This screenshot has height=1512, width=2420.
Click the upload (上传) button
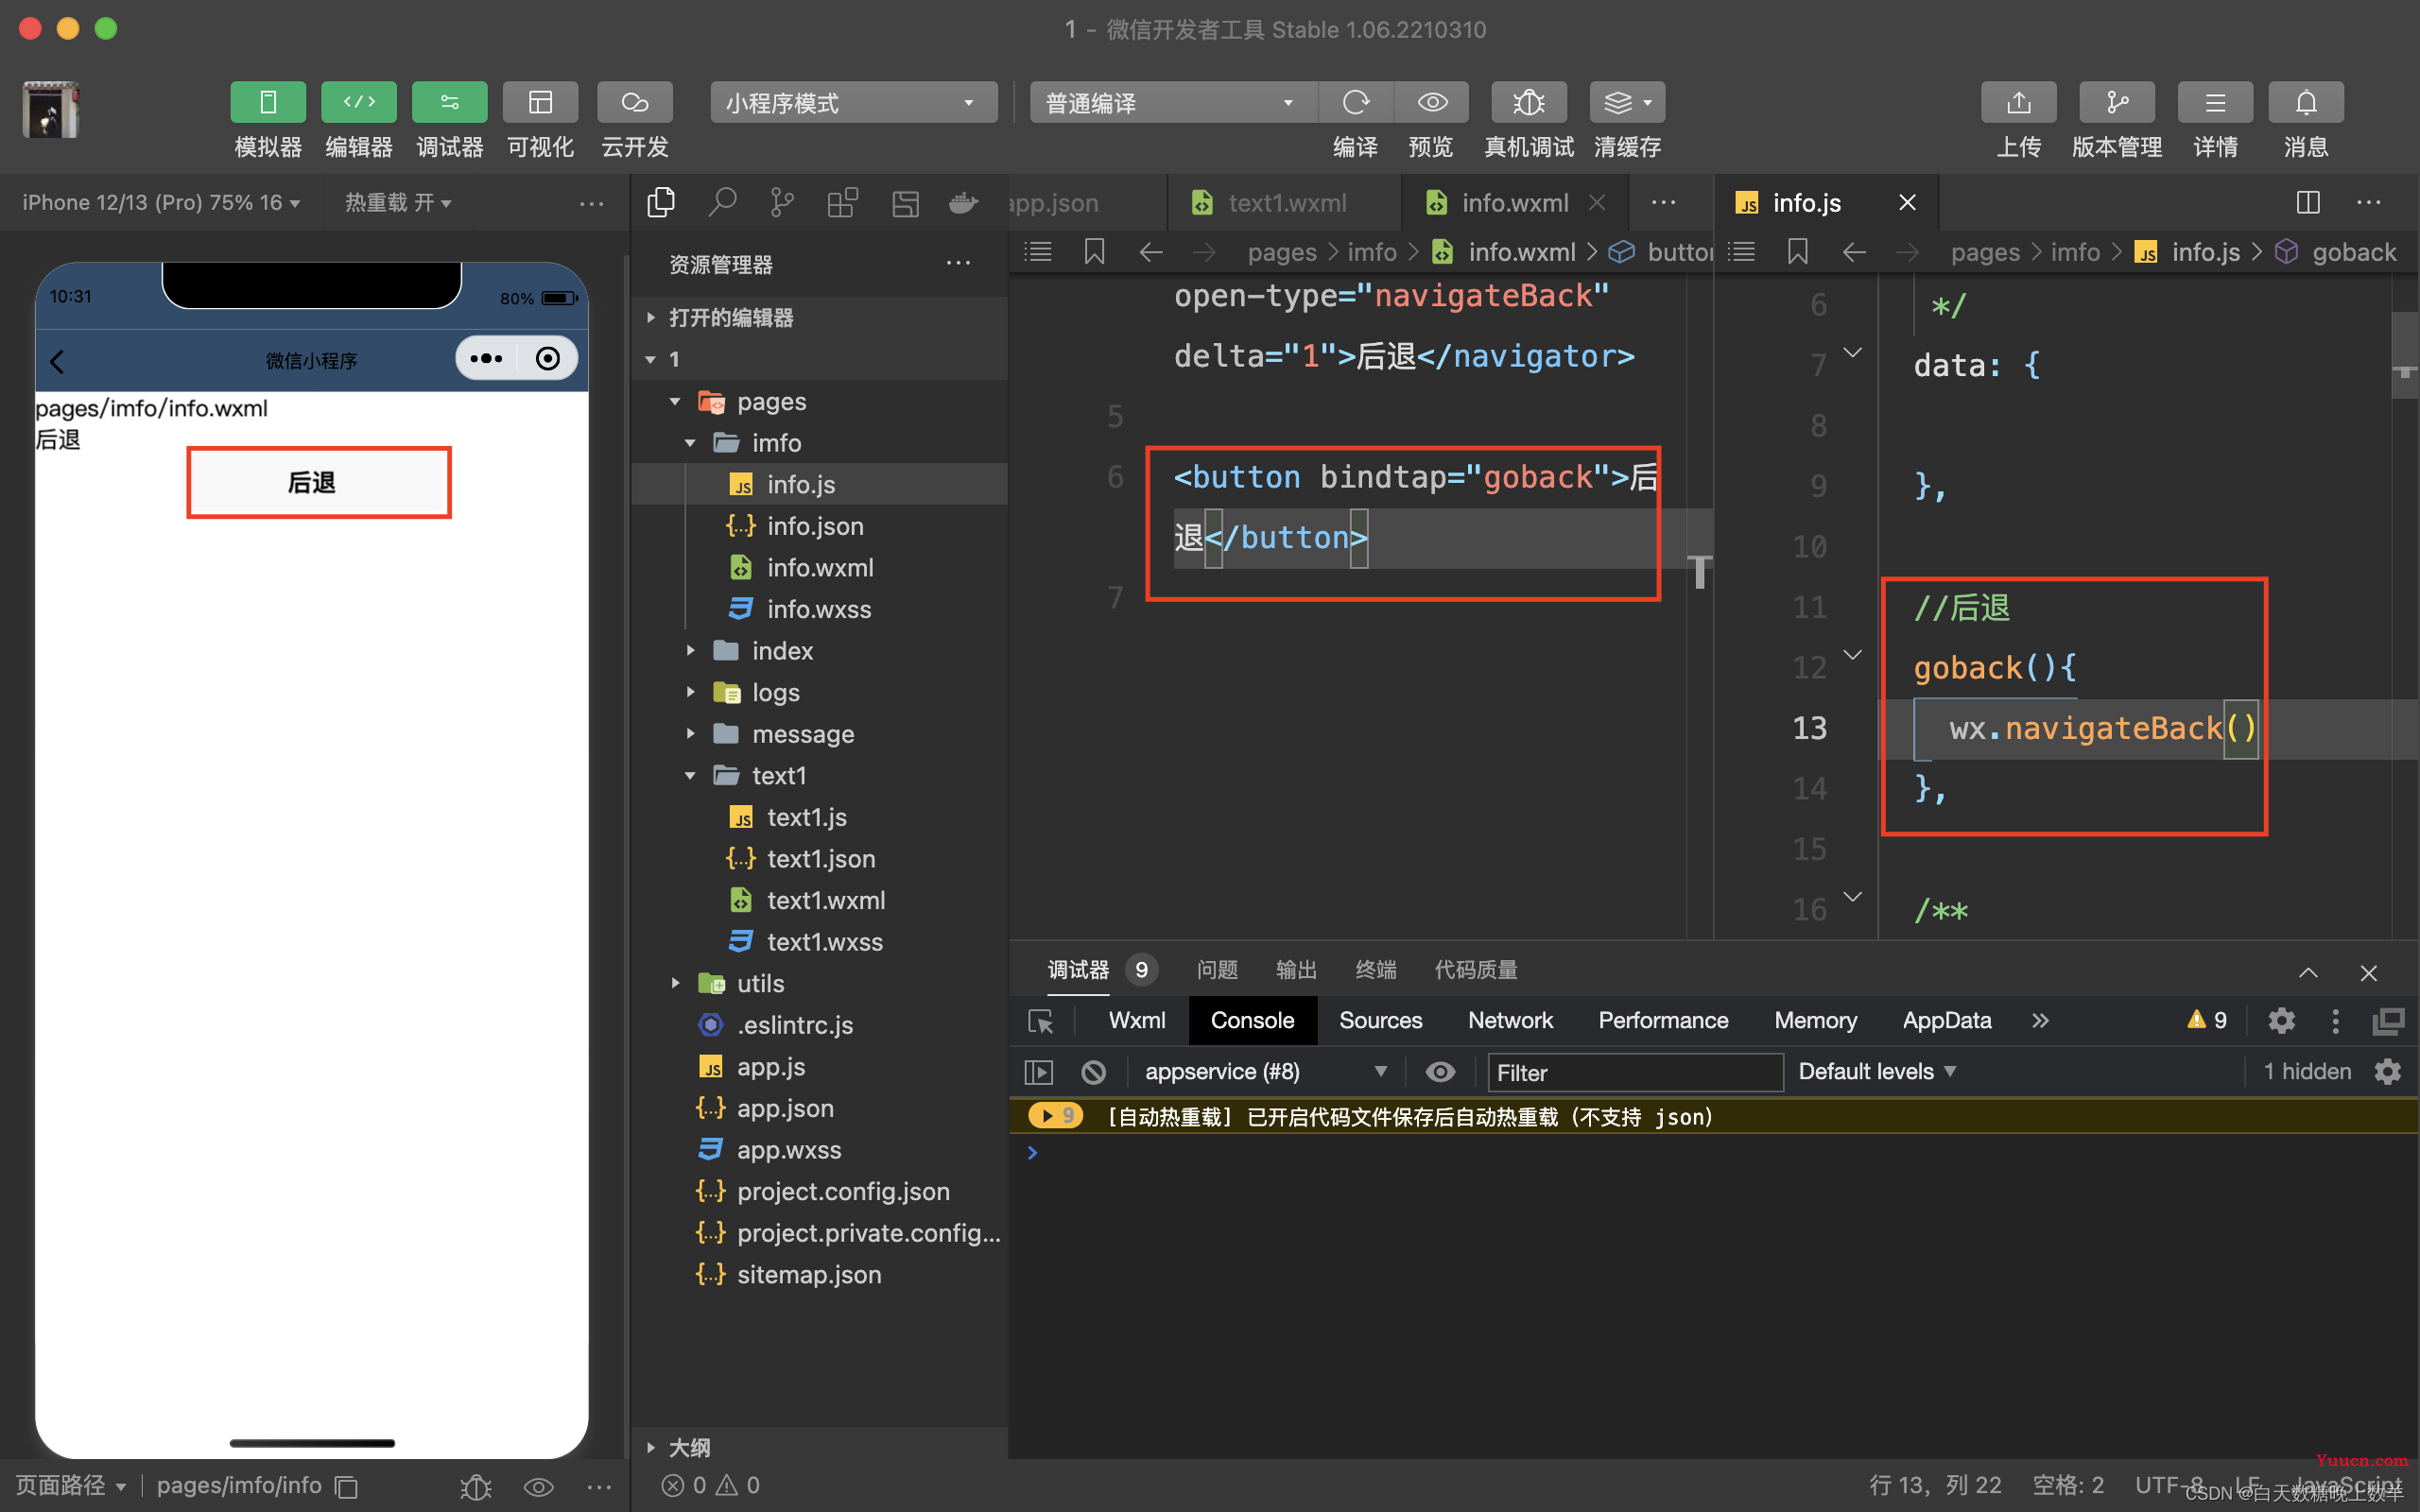[x=2018, y=102]
